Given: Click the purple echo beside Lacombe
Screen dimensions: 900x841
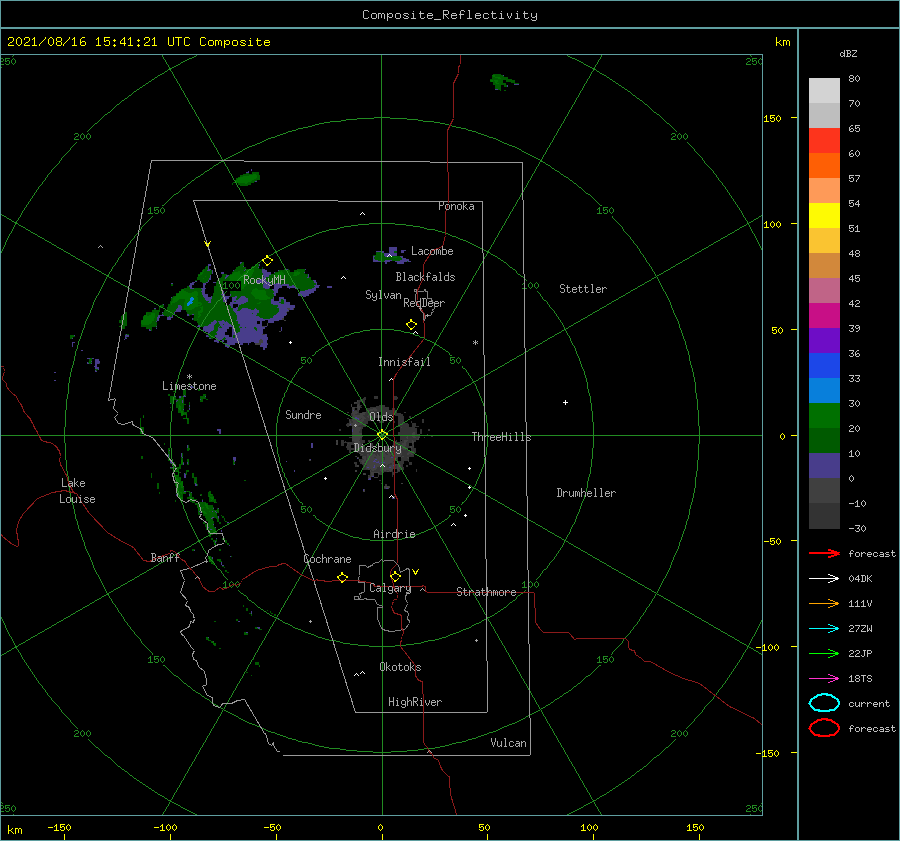Looking at the screenshot, I should click(x=389, y=256).
